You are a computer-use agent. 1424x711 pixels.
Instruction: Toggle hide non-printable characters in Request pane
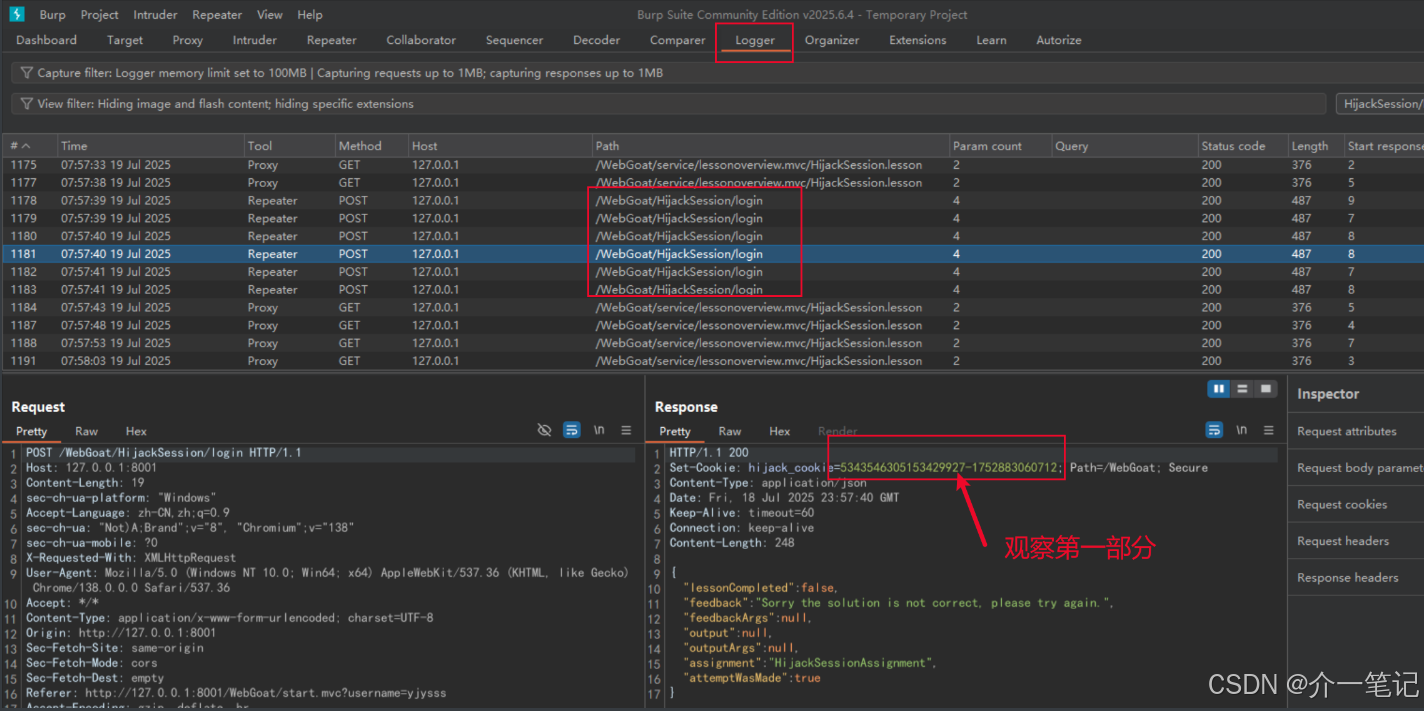pyautogui.click(x=544, y=430)
